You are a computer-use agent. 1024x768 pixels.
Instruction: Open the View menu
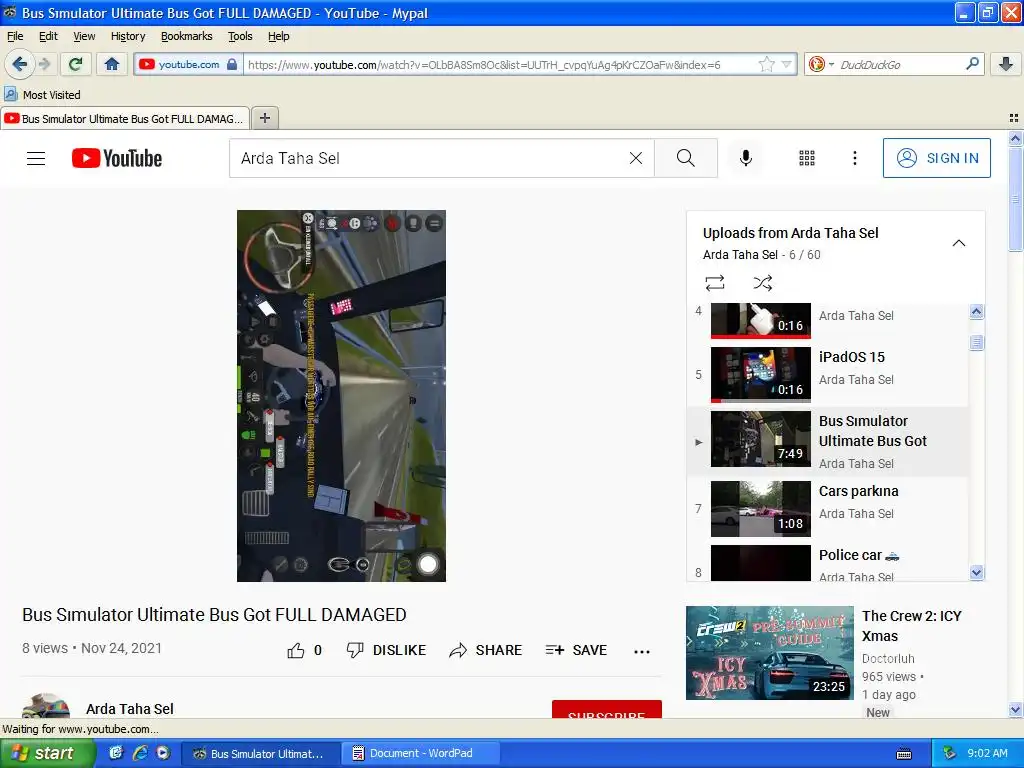click(x=84, y=36)
